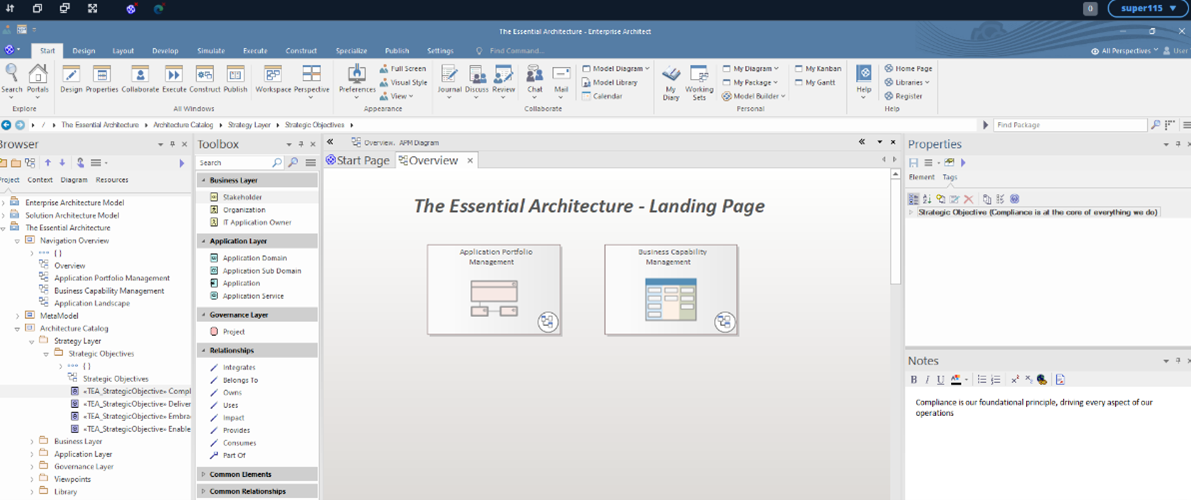The height and width of the screenshot is (500, 1191).
Task: Toggle subscript in Notes toolbar
Action: click(1028, 380)
